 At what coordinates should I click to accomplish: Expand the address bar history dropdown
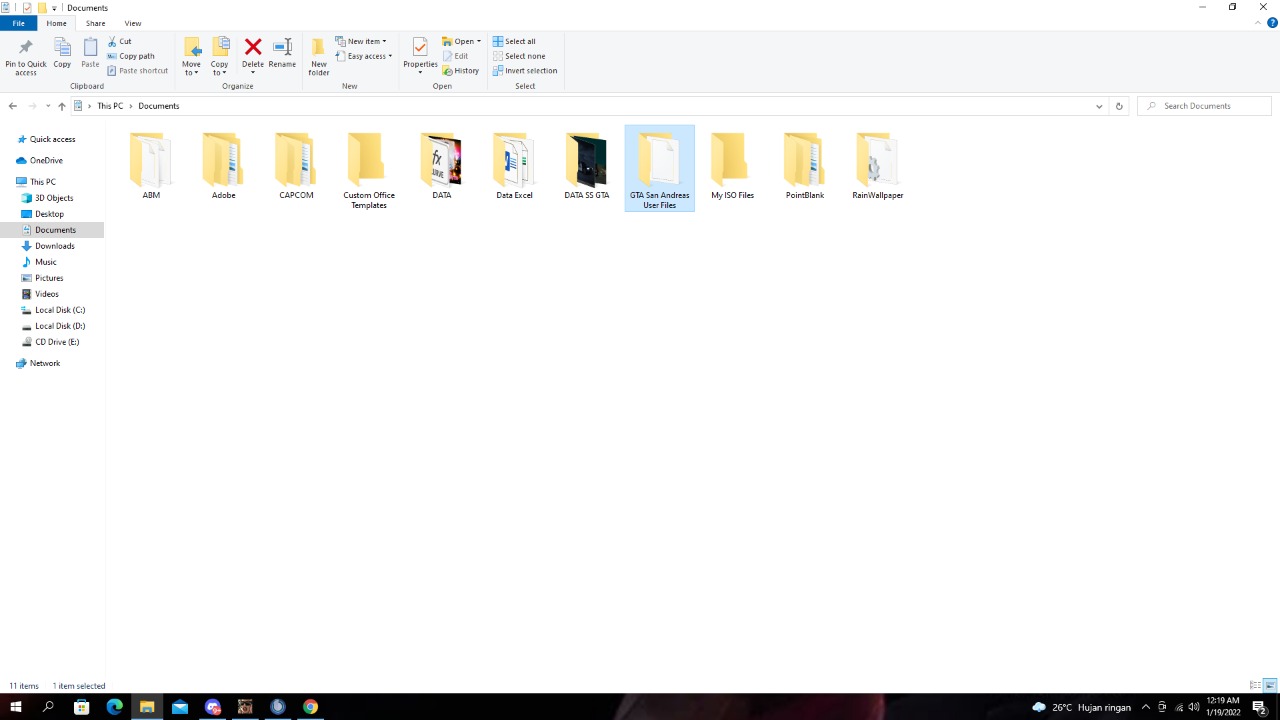[x=1099, y=106]
